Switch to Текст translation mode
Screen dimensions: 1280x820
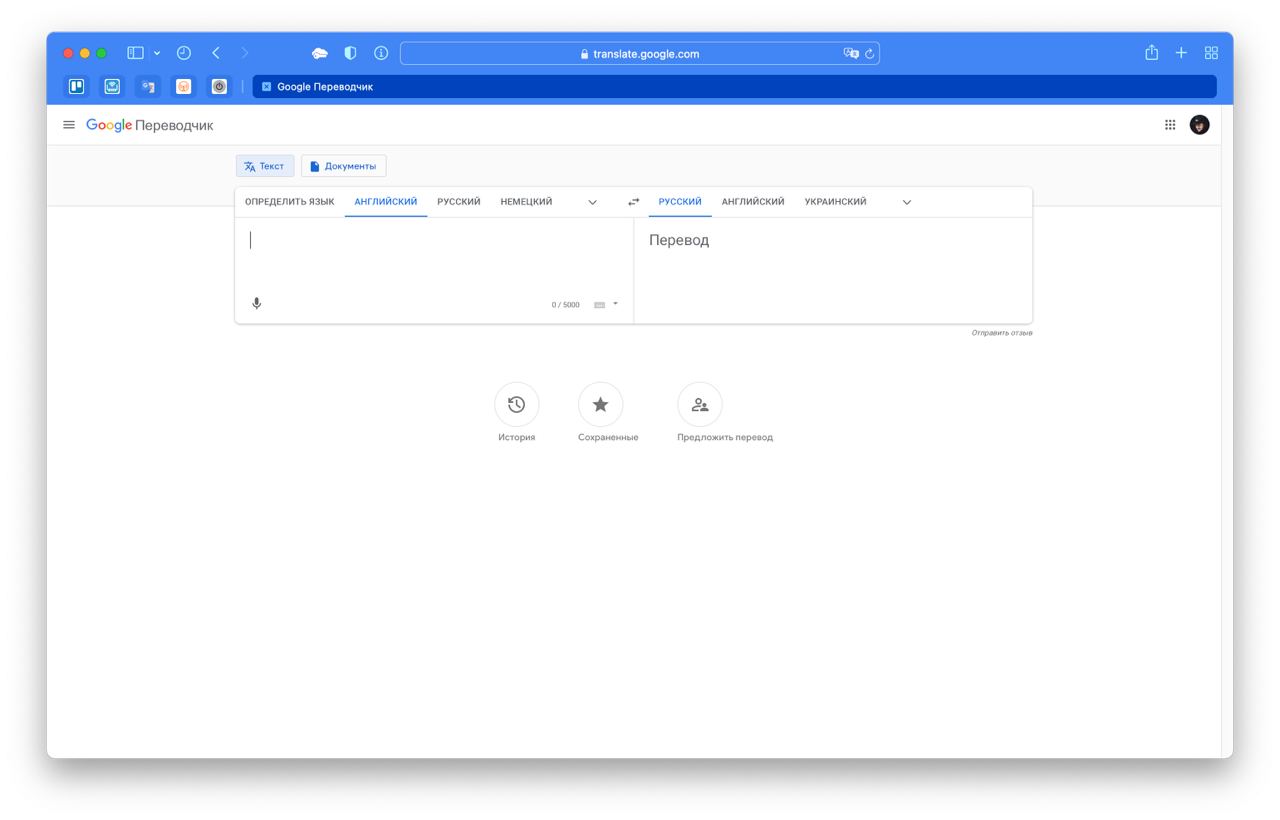265,166
